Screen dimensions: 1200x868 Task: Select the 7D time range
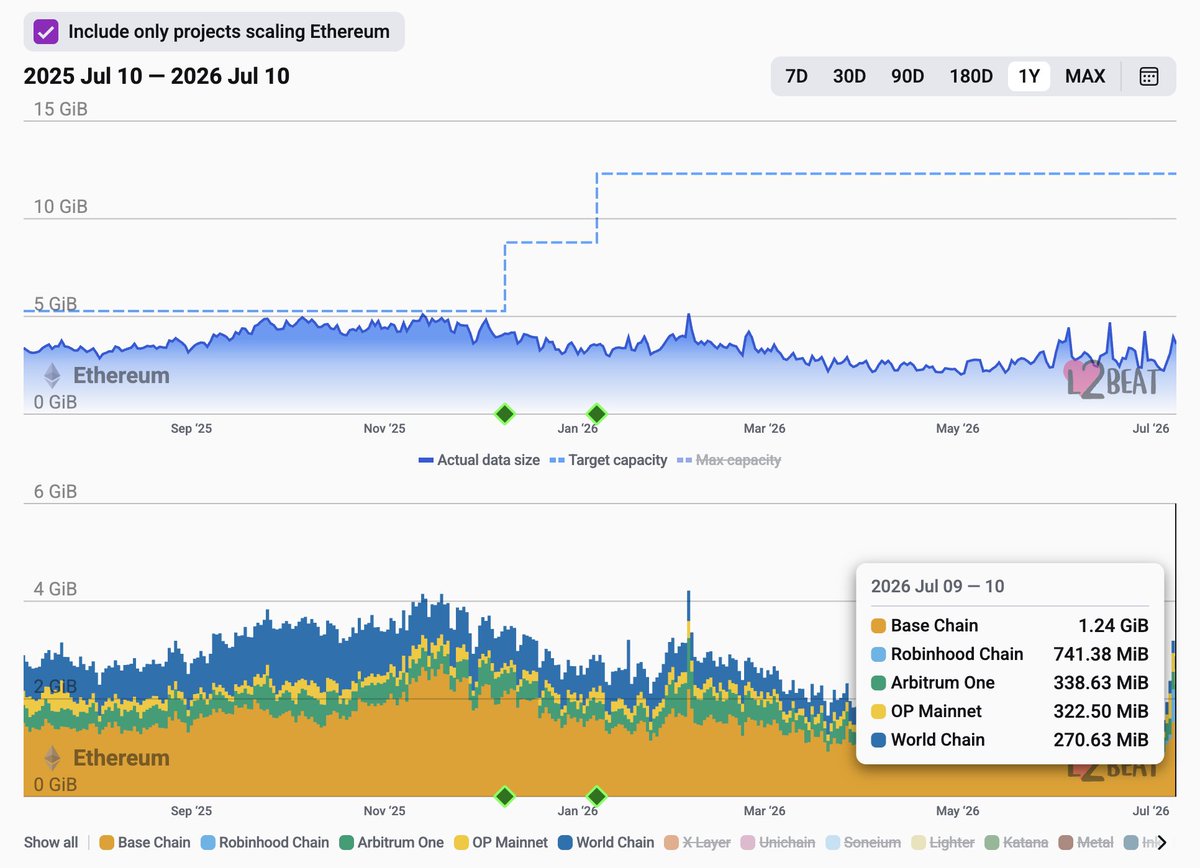(x=796, y=76)
